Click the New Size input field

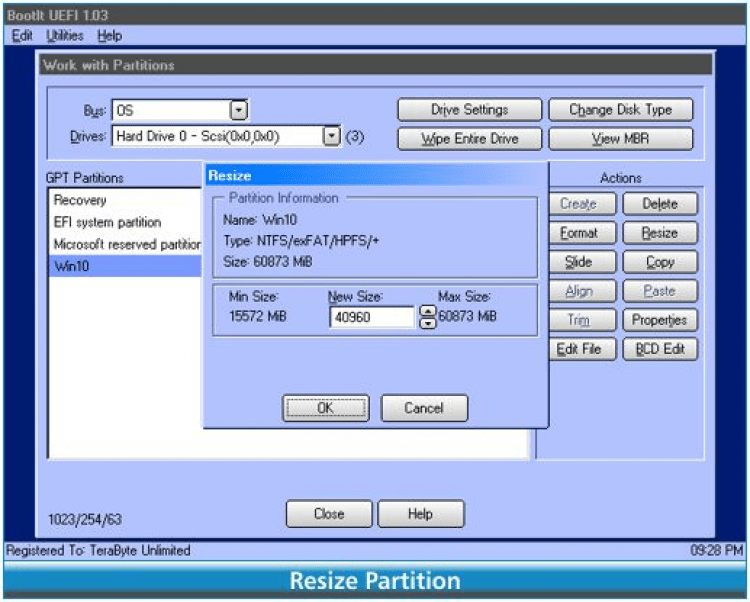coord(370,317)
